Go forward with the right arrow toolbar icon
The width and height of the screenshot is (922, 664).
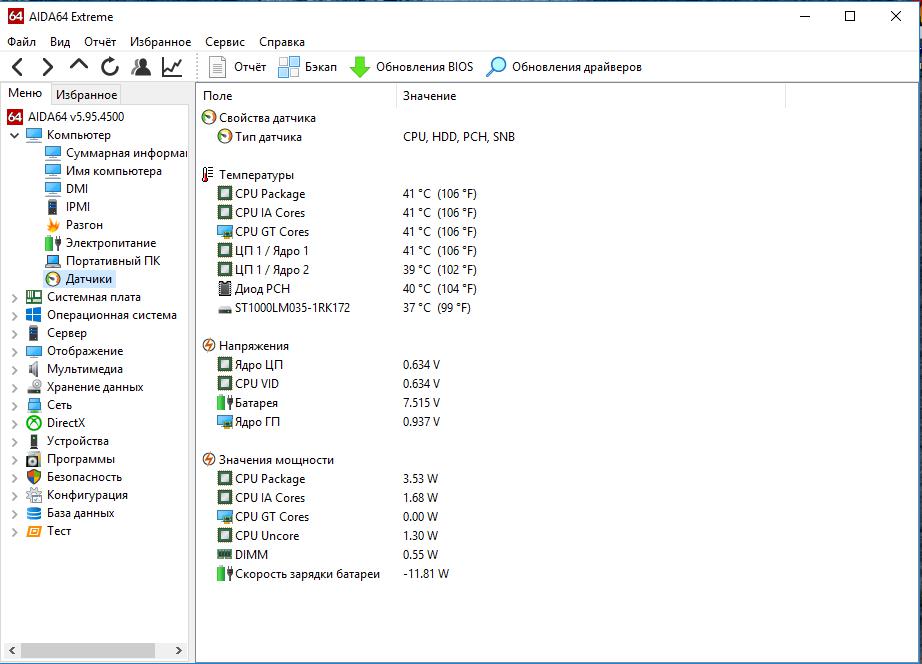(x=48, y=67)
